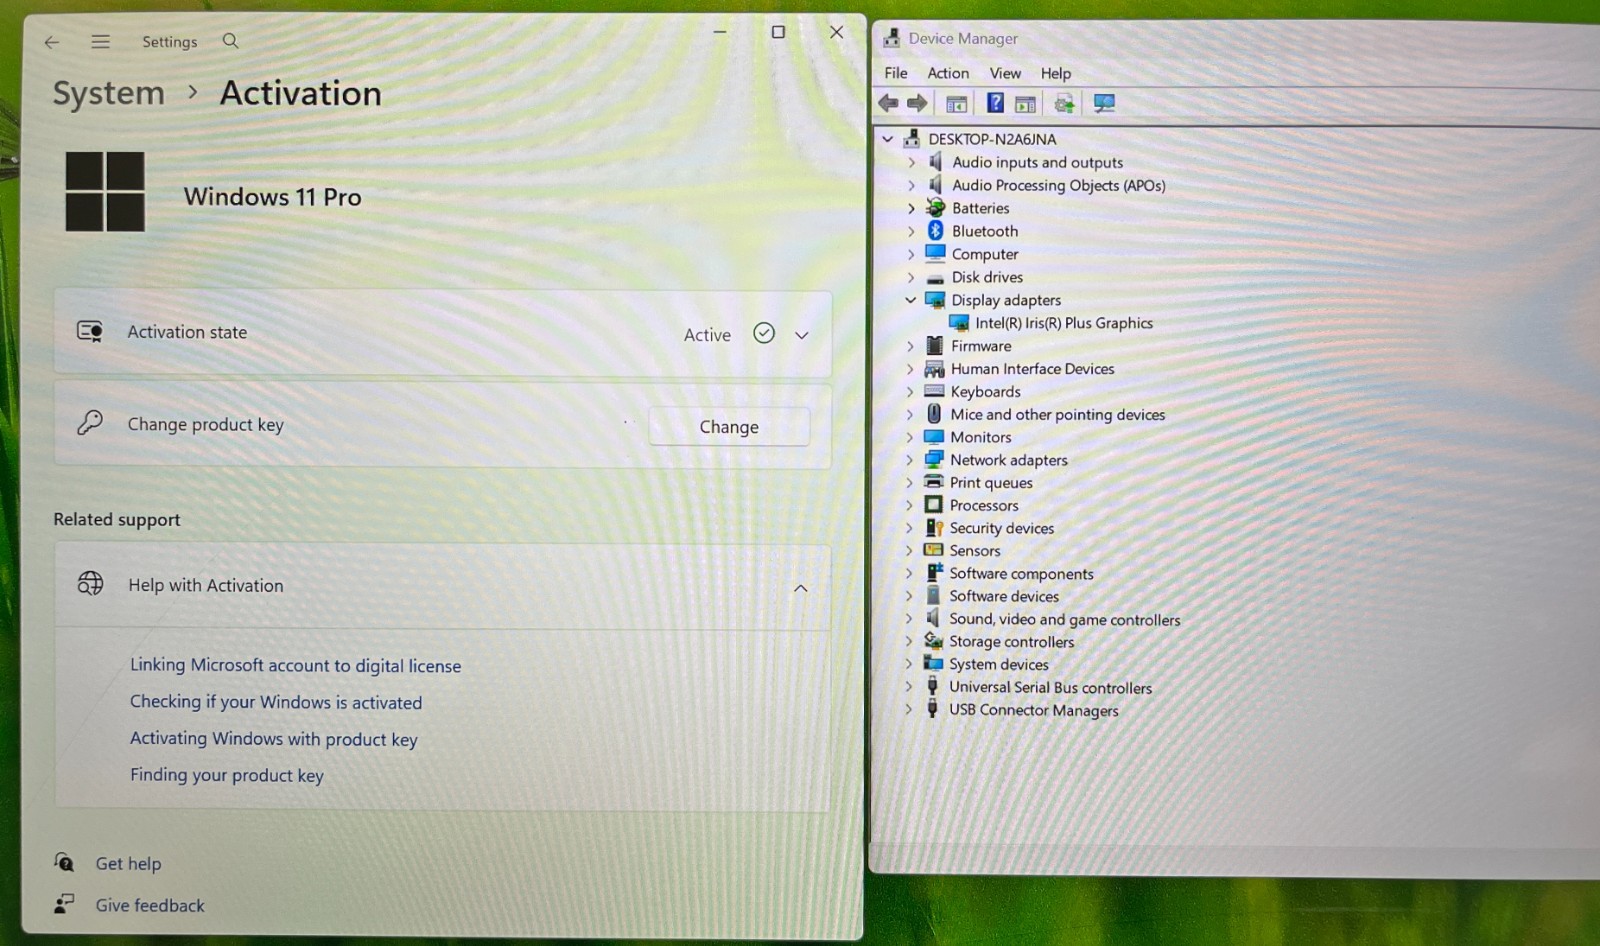Viewport: 1600px width, 946px height.
Task: Click the Give feedback link
Action: (x=150, y=905)
